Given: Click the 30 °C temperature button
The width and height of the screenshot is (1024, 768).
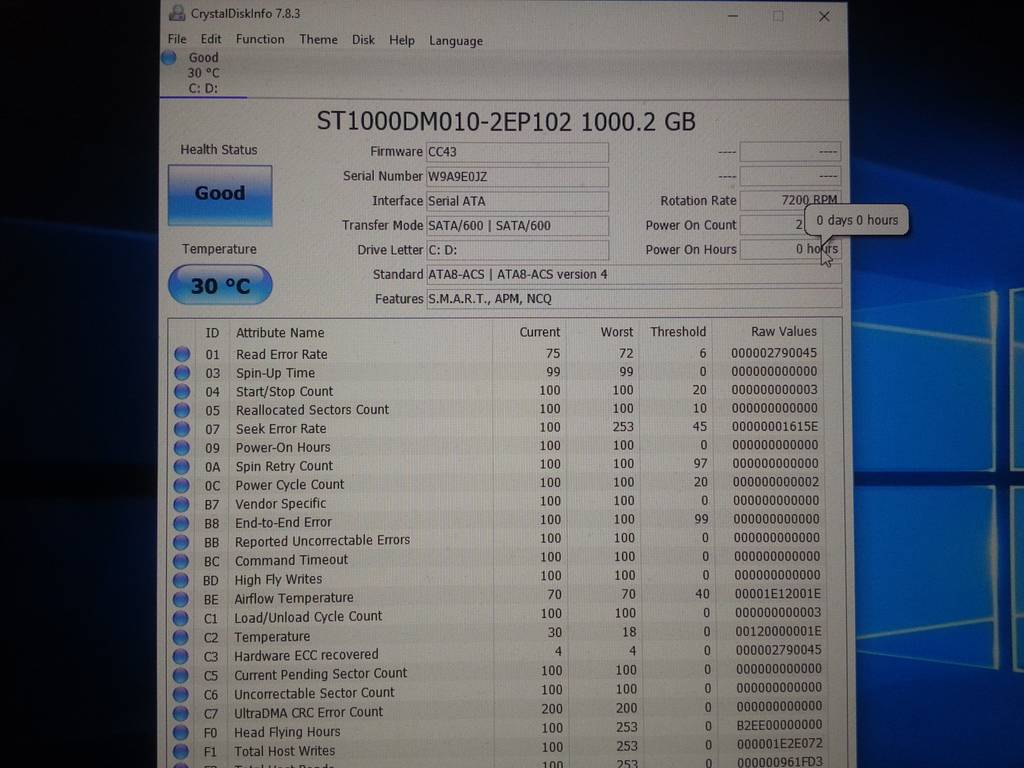Looking at the screenshot, I should (x=220, y=285).
